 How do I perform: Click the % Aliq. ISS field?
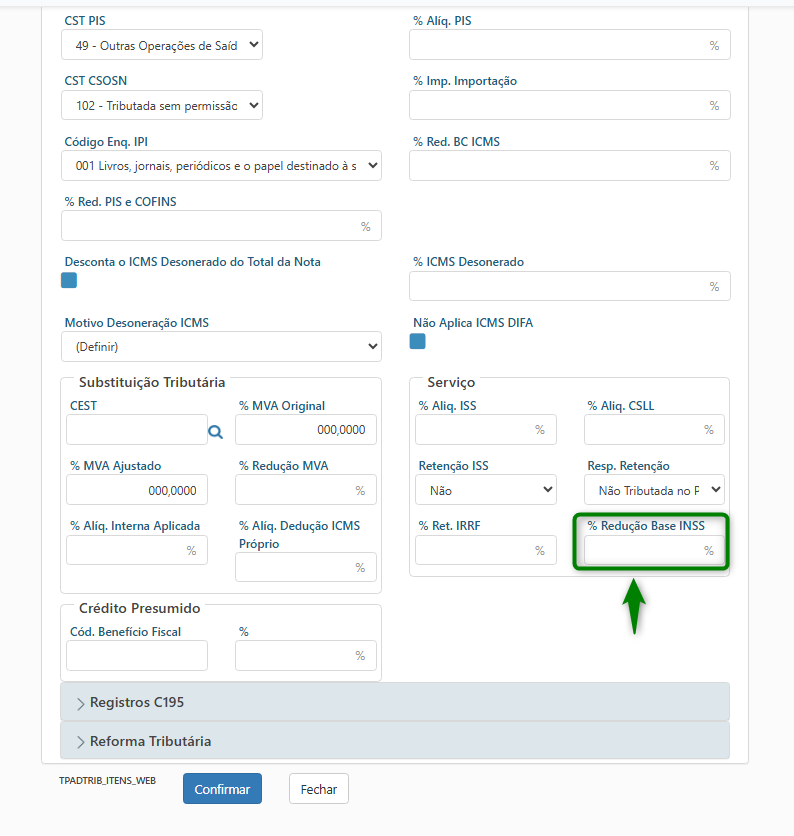click(475, 430)
